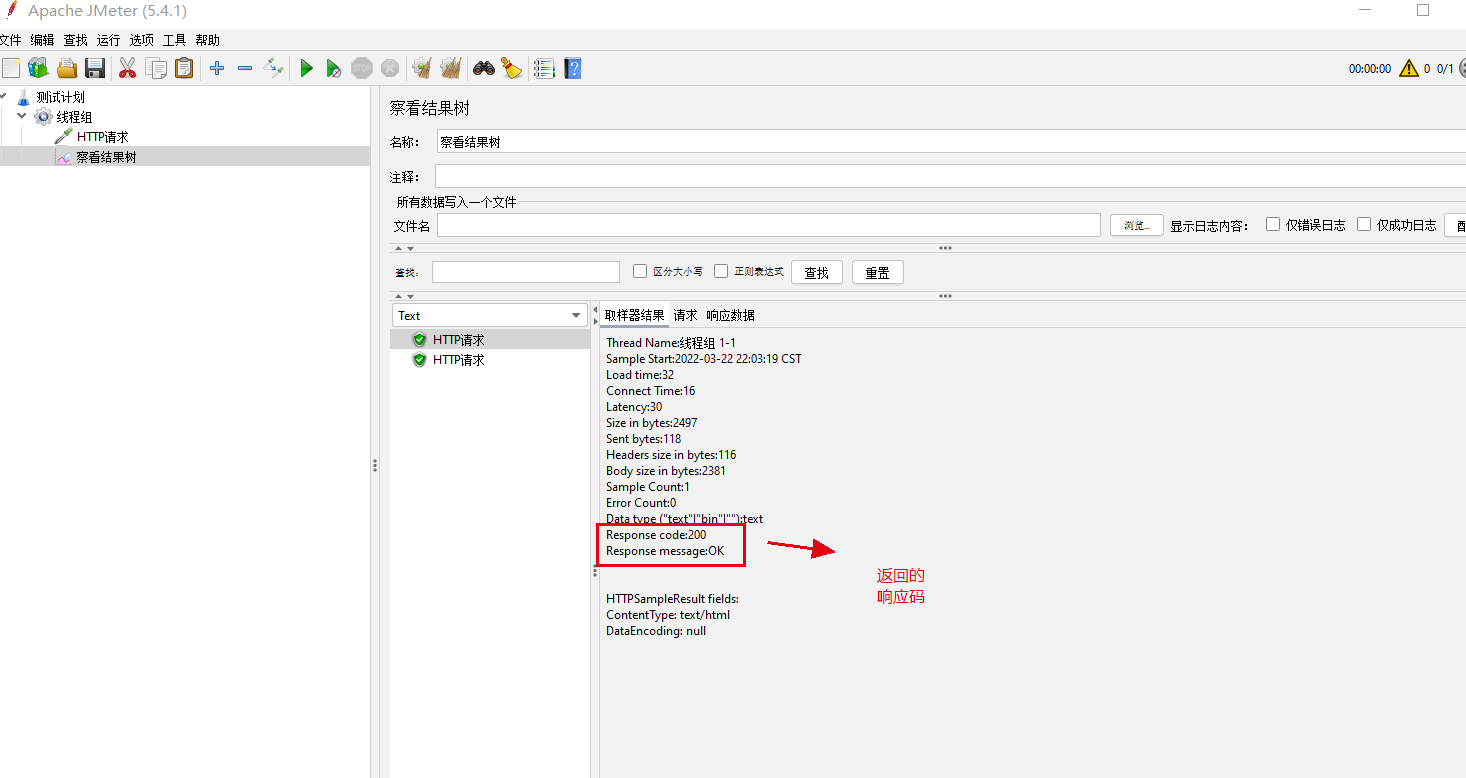Viewport: 1466px width, 778px height.
Task: Click the Copy icon in the toolbar
Action: [156, 68]
